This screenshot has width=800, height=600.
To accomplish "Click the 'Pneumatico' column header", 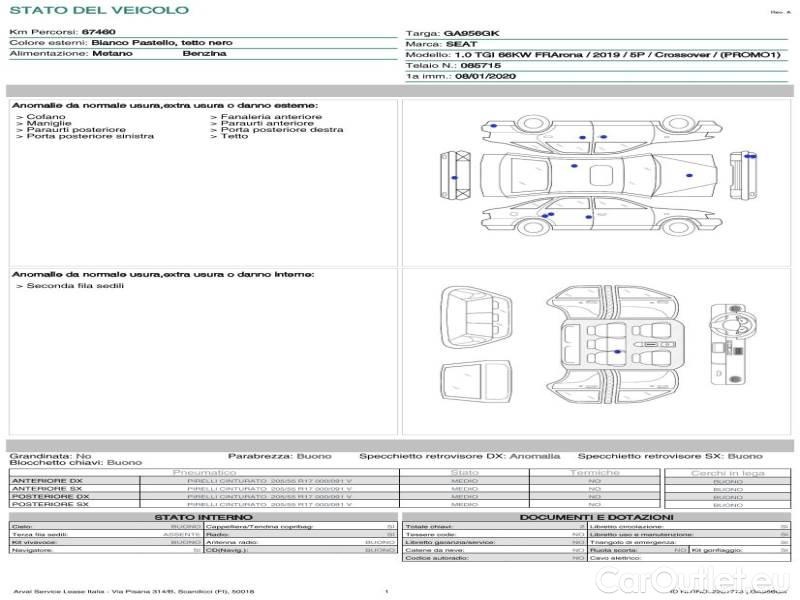I will click(204, 472).
